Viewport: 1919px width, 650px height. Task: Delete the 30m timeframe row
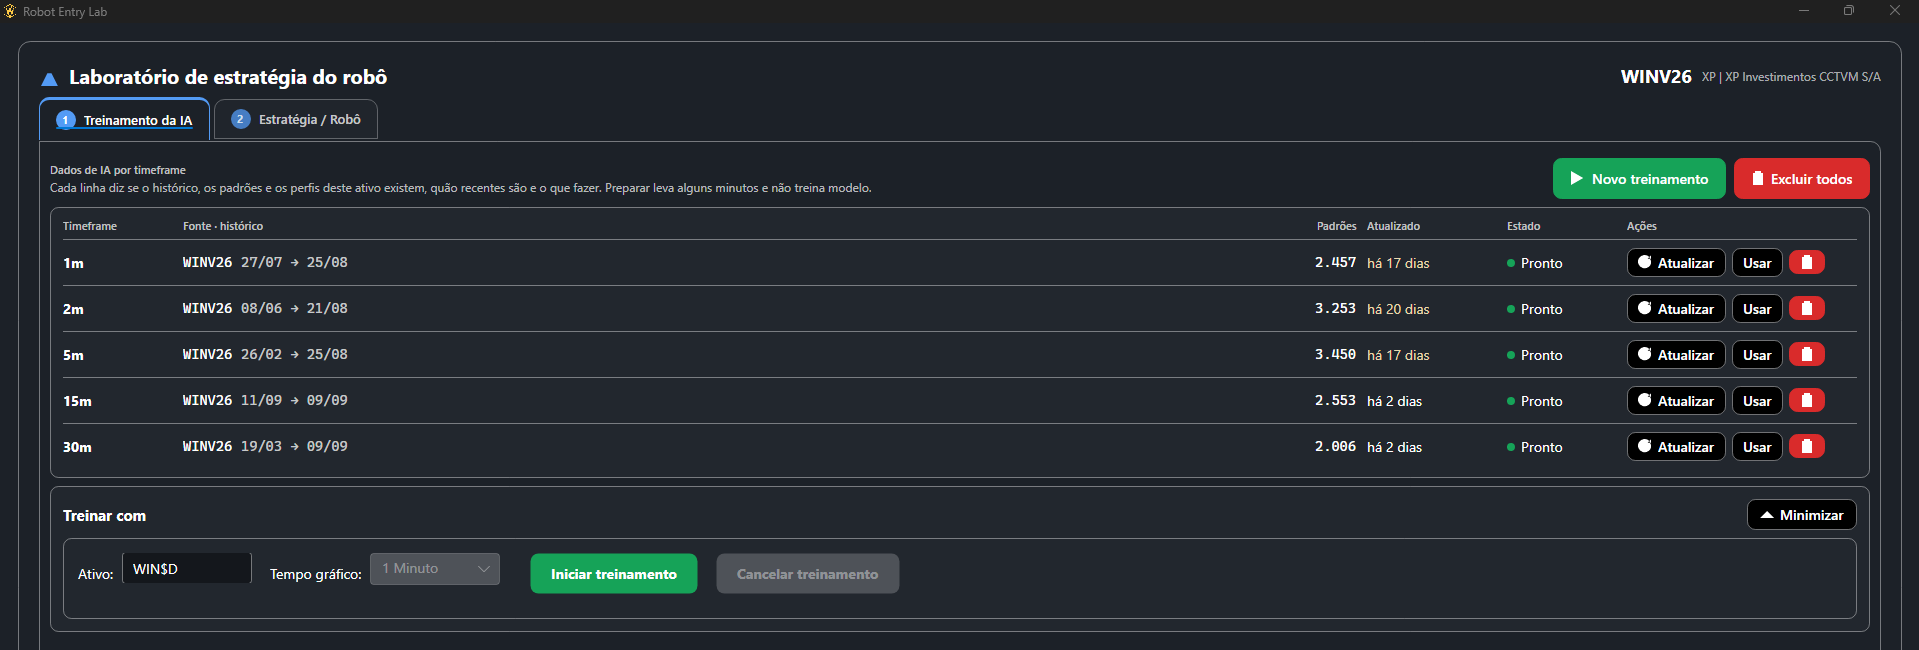(1806, 447)
